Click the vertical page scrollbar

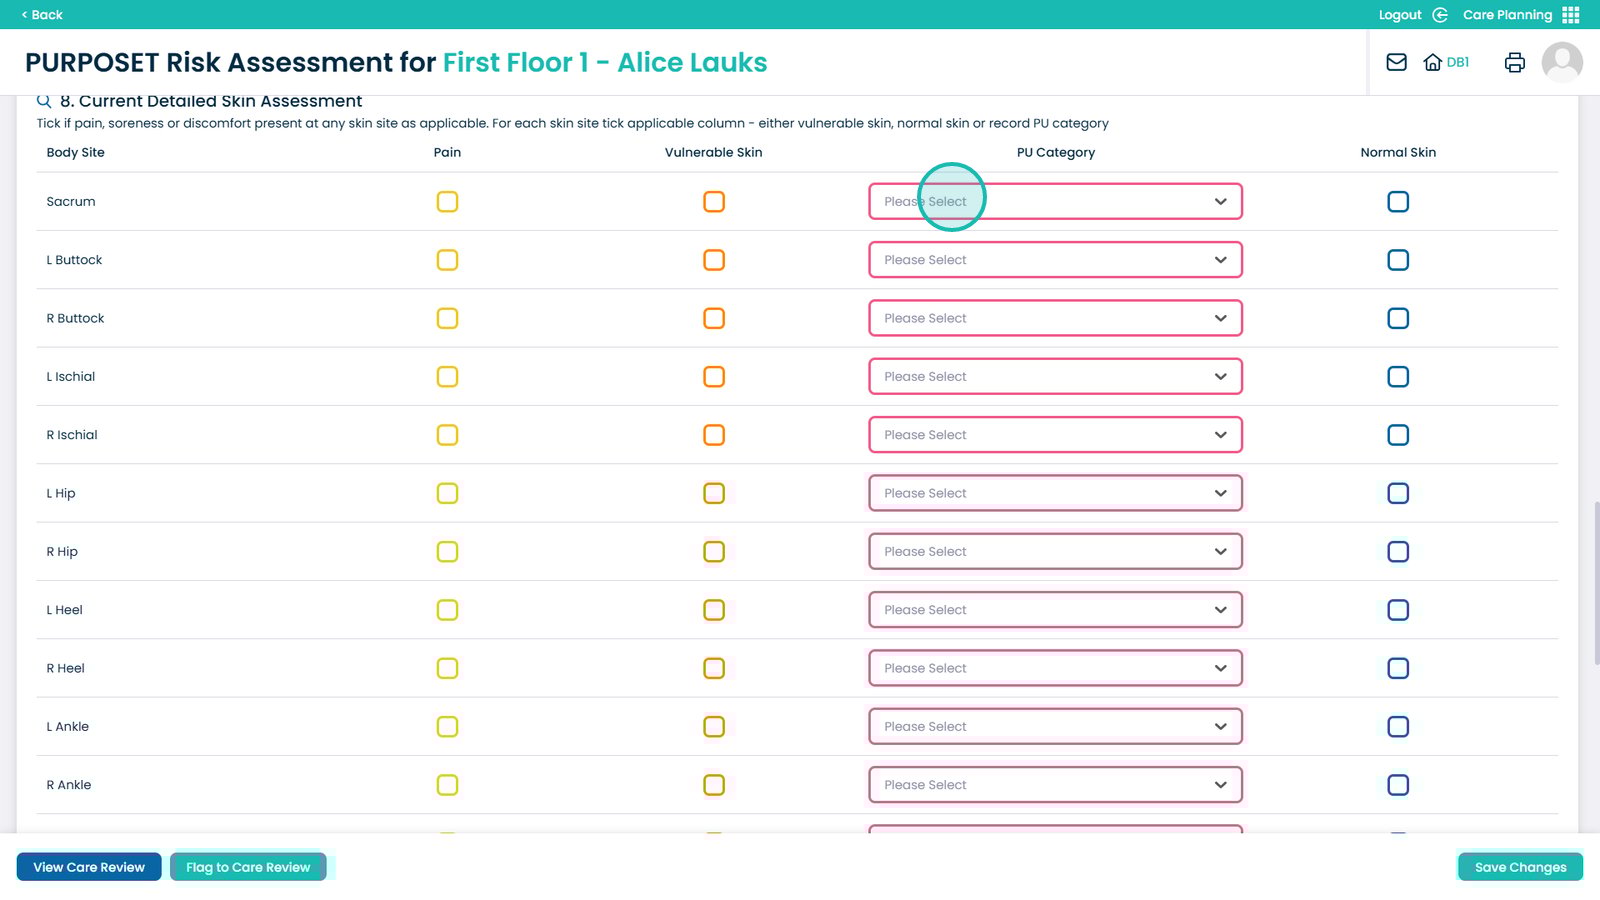[1595, 583]
